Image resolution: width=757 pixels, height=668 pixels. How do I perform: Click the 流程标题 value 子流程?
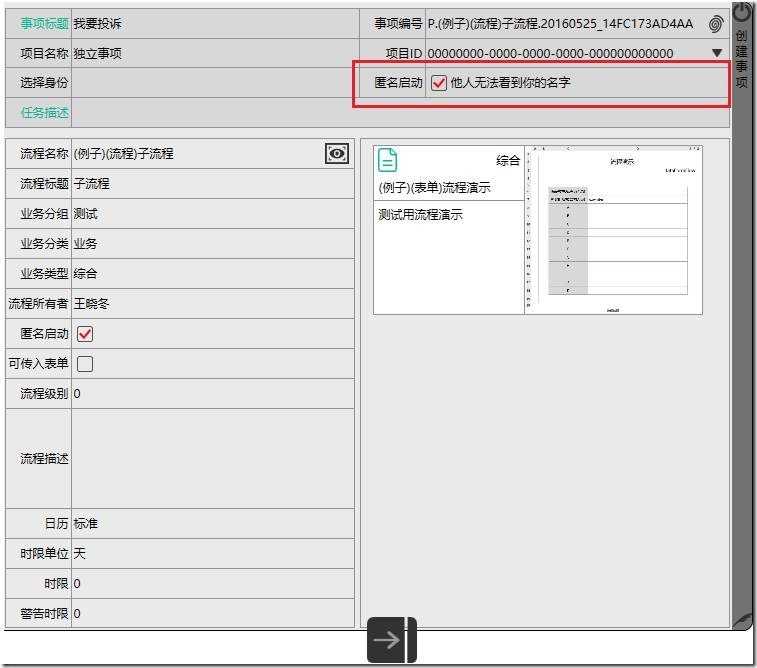point(92,184)
